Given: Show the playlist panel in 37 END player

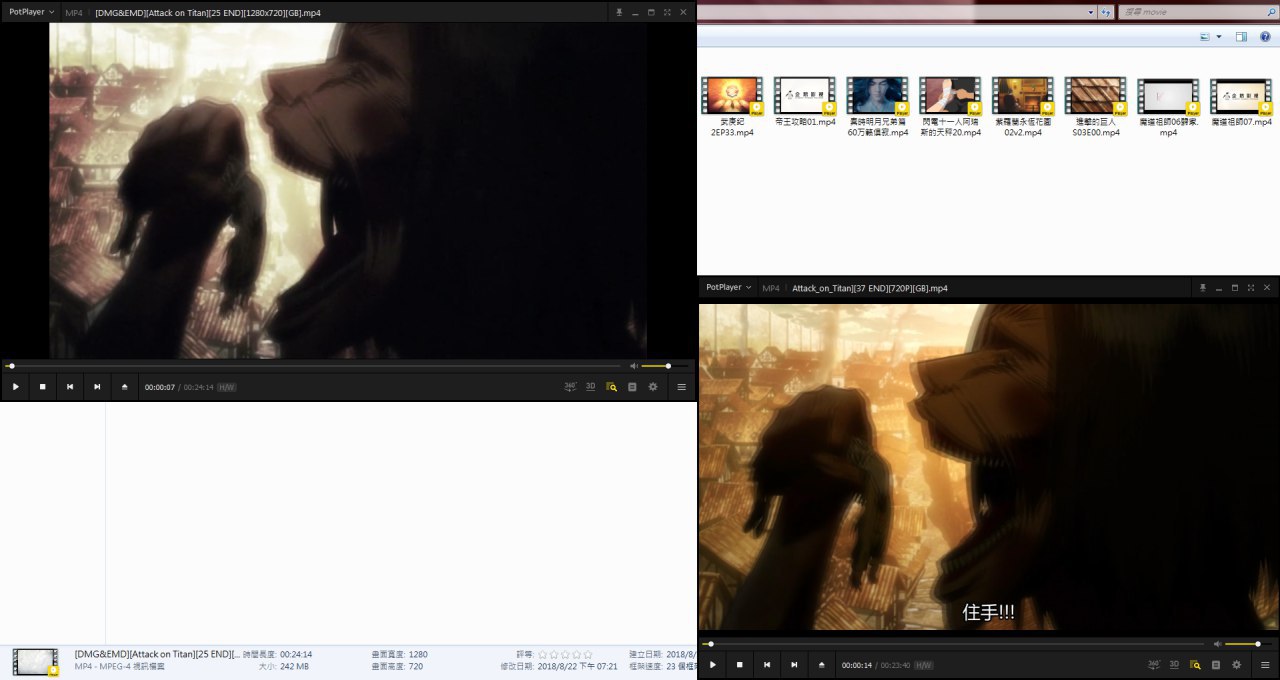Looking at the screenshot, I should 1216,664.
